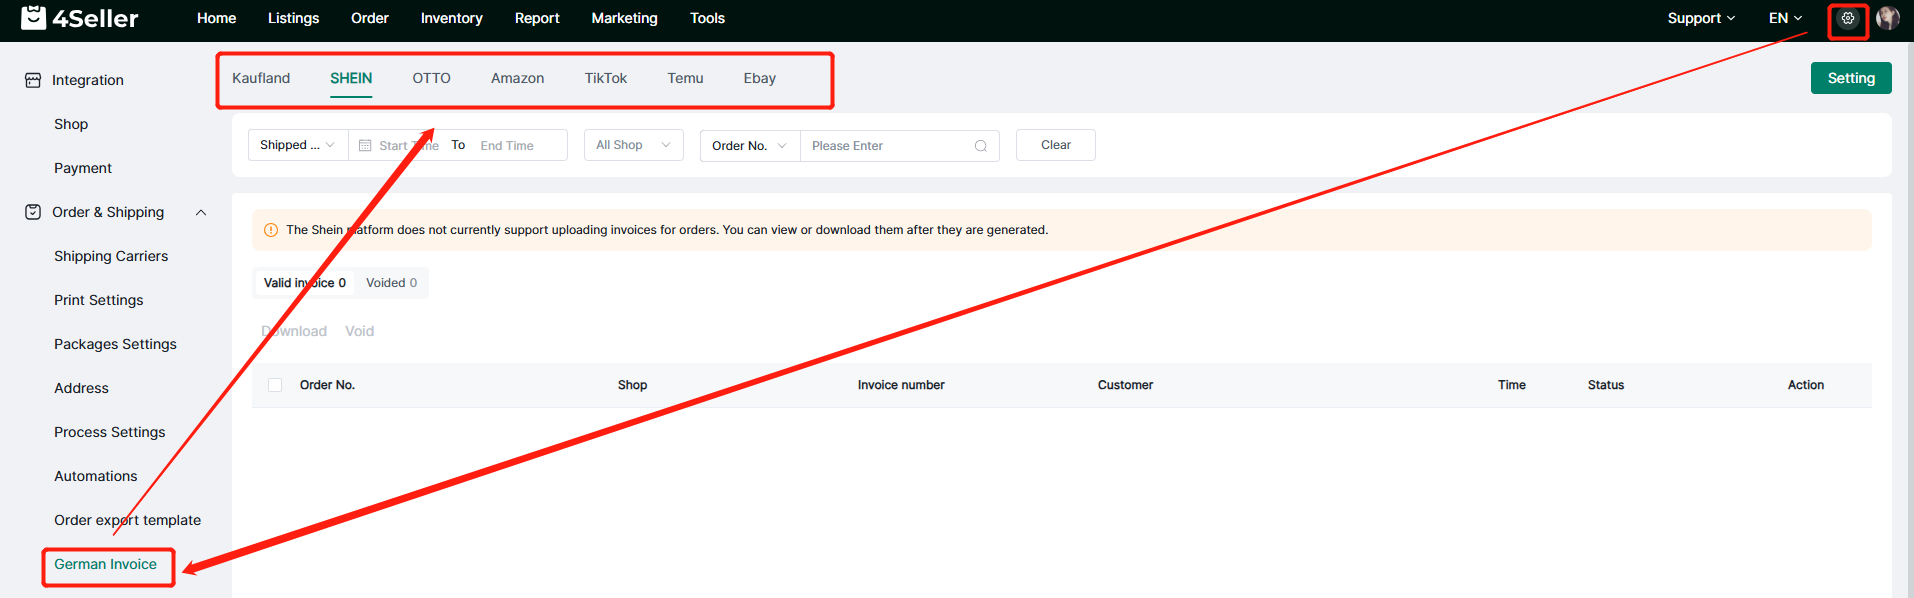Click the info icon in notice banner

coord(270,230)
